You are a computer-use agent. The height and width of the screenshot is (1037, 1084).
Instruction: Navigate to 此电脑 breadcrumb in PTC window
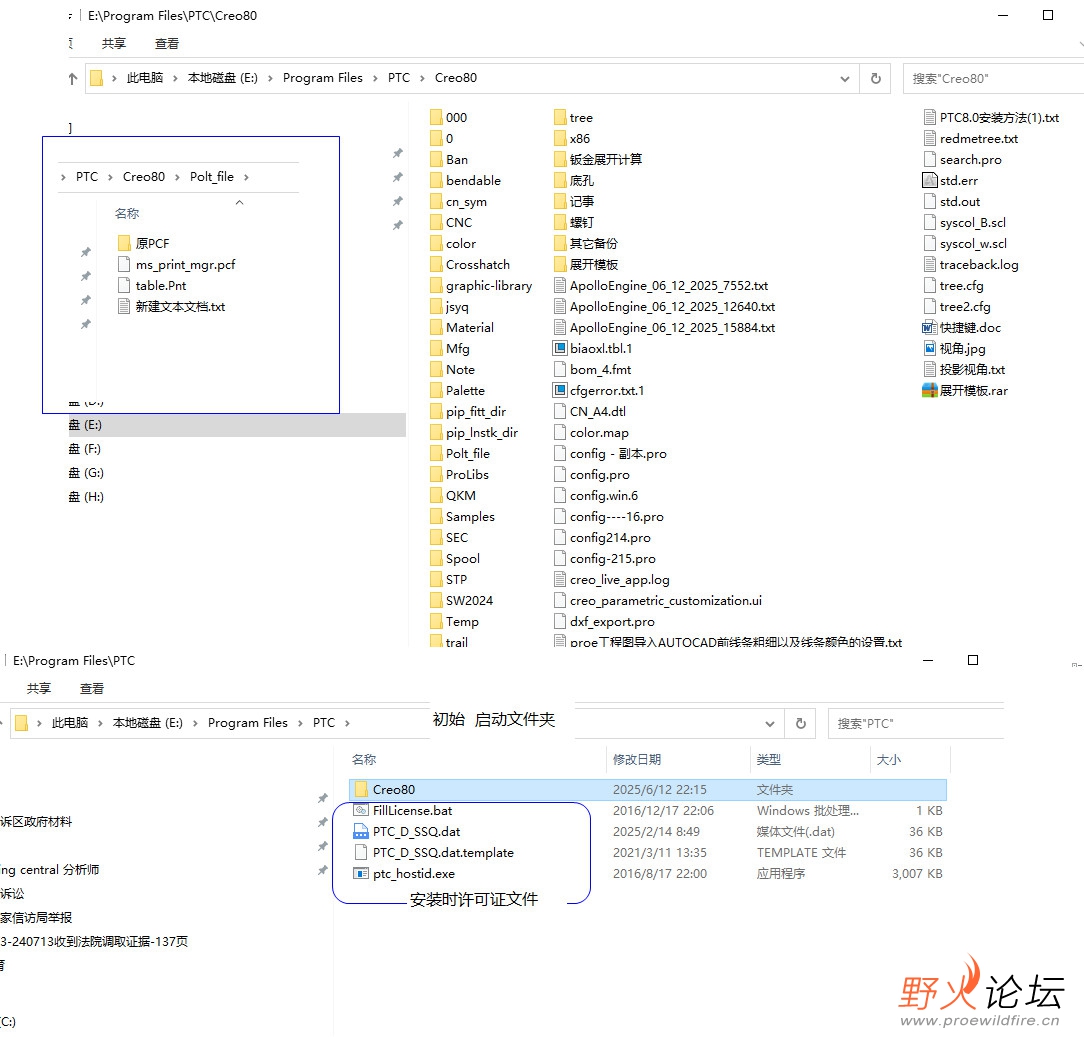[70, 723]
